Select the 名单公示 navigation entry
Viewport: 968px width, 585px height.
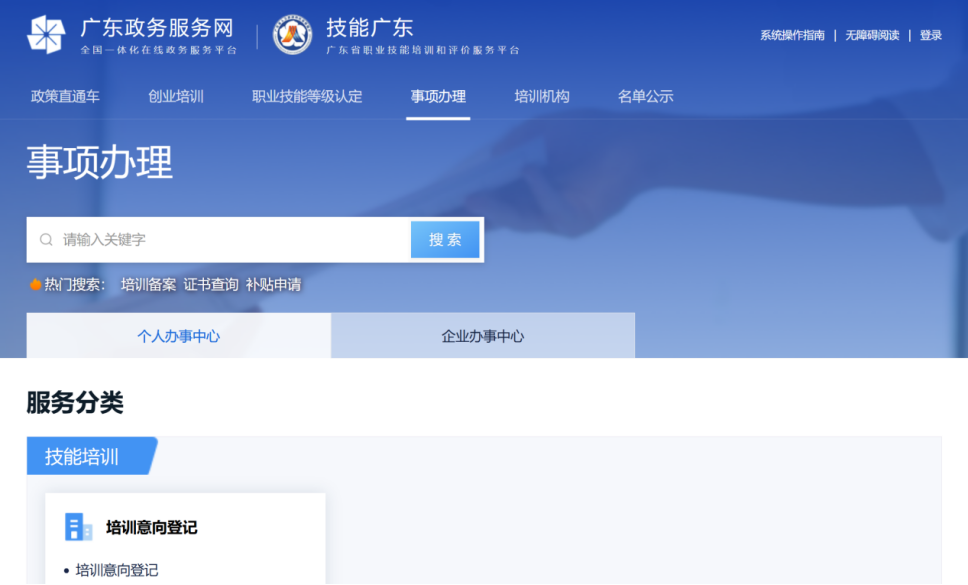coord(645,97)
